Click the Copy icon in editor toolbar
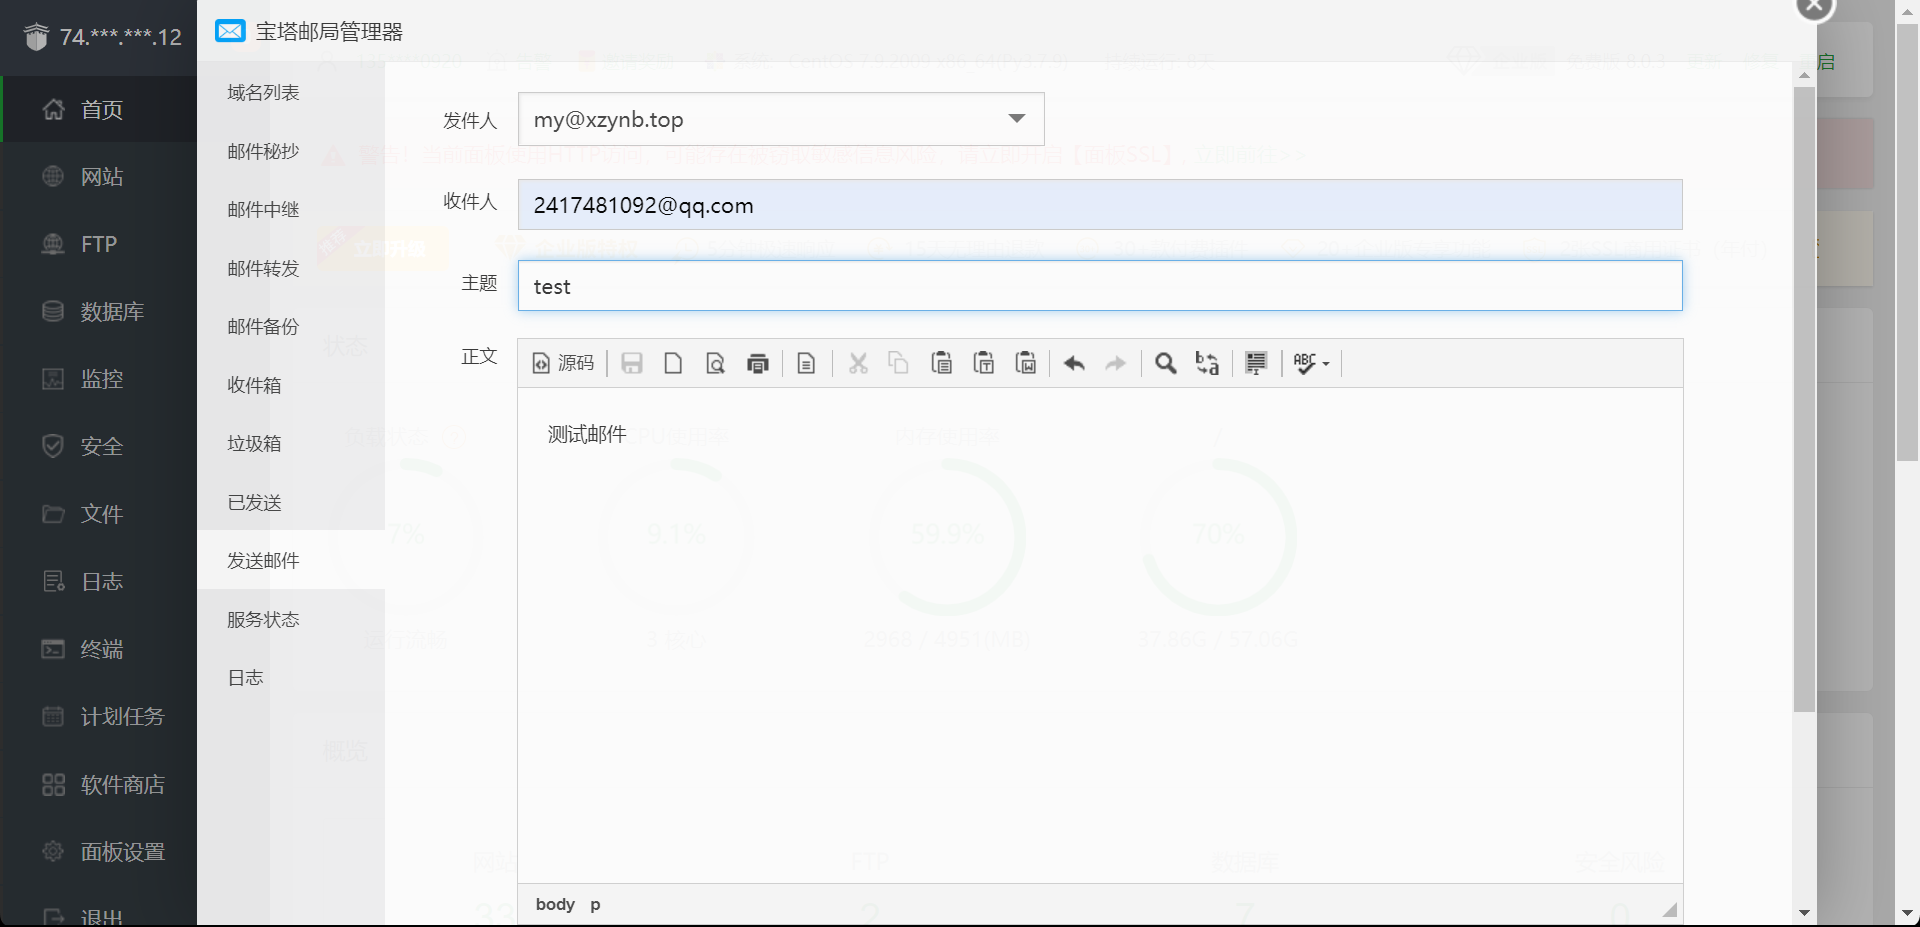The image size is (1920, 927). pyautogui.click(x=899, y=363)
